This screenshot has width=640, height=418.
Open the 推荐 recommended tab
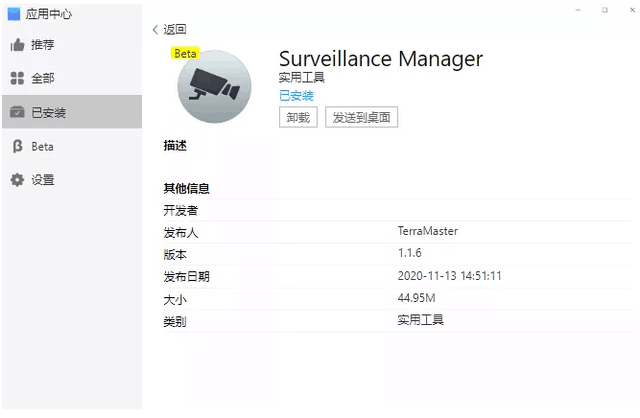point(42,45)
